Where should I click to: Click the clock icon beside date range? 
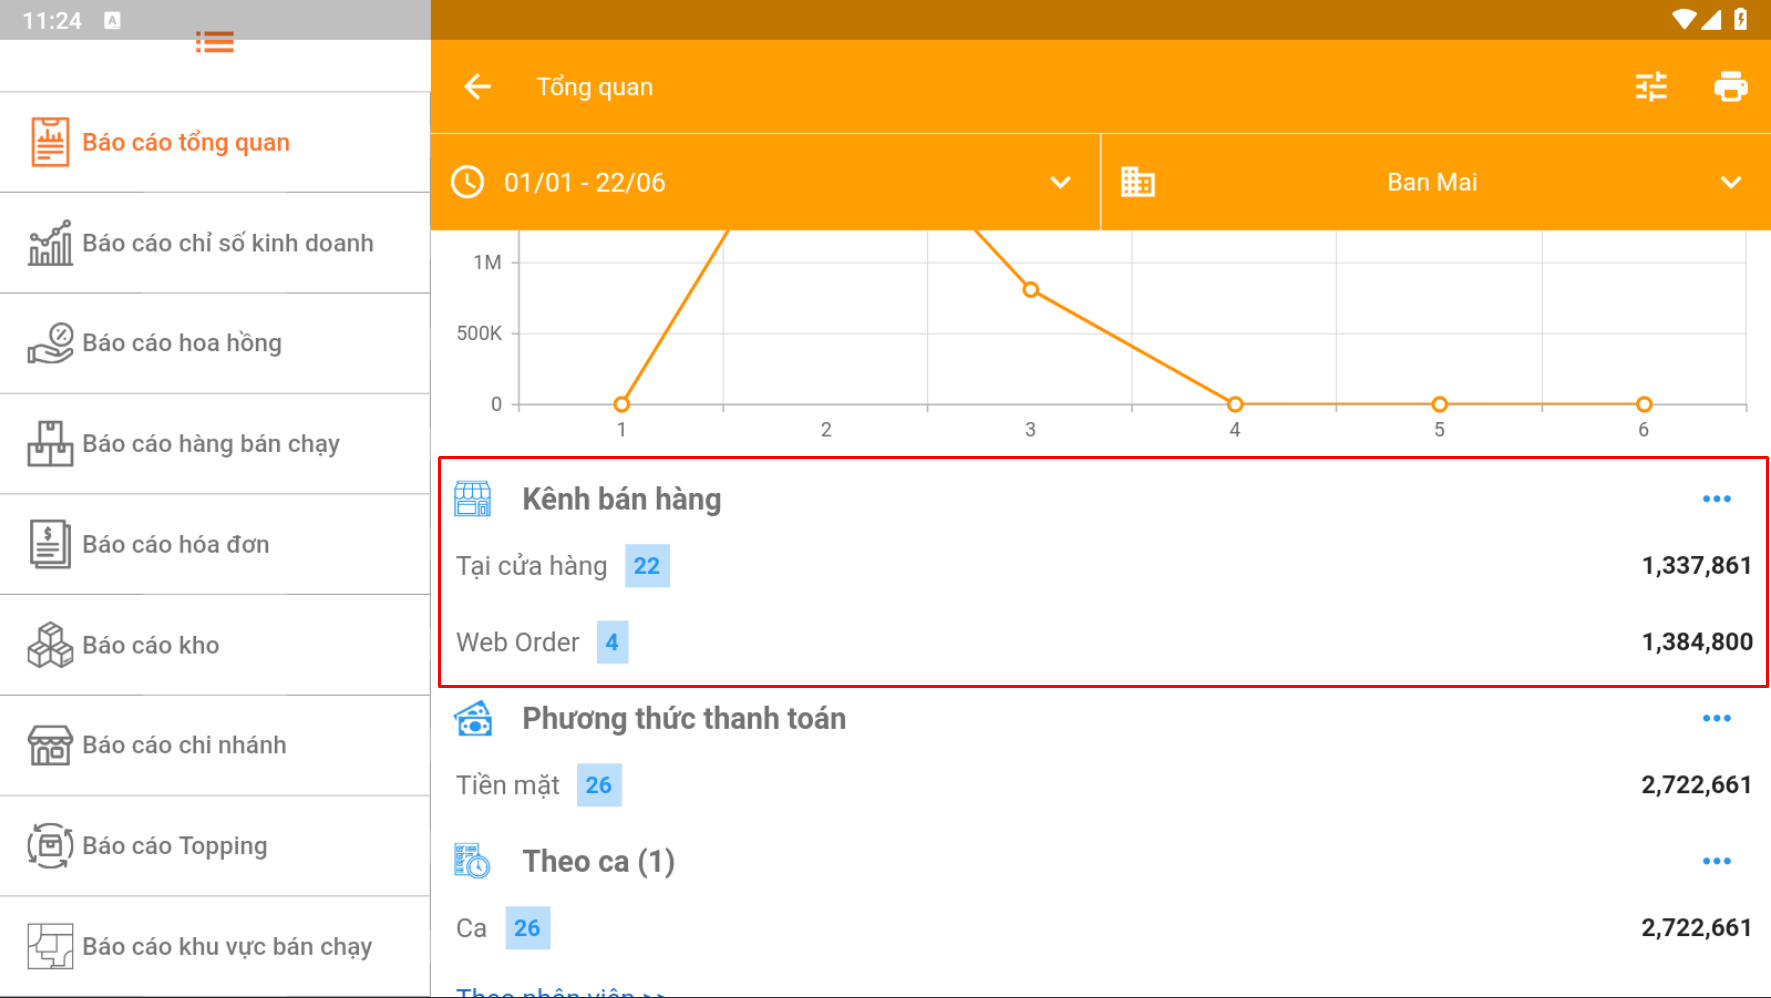point(468,182)
